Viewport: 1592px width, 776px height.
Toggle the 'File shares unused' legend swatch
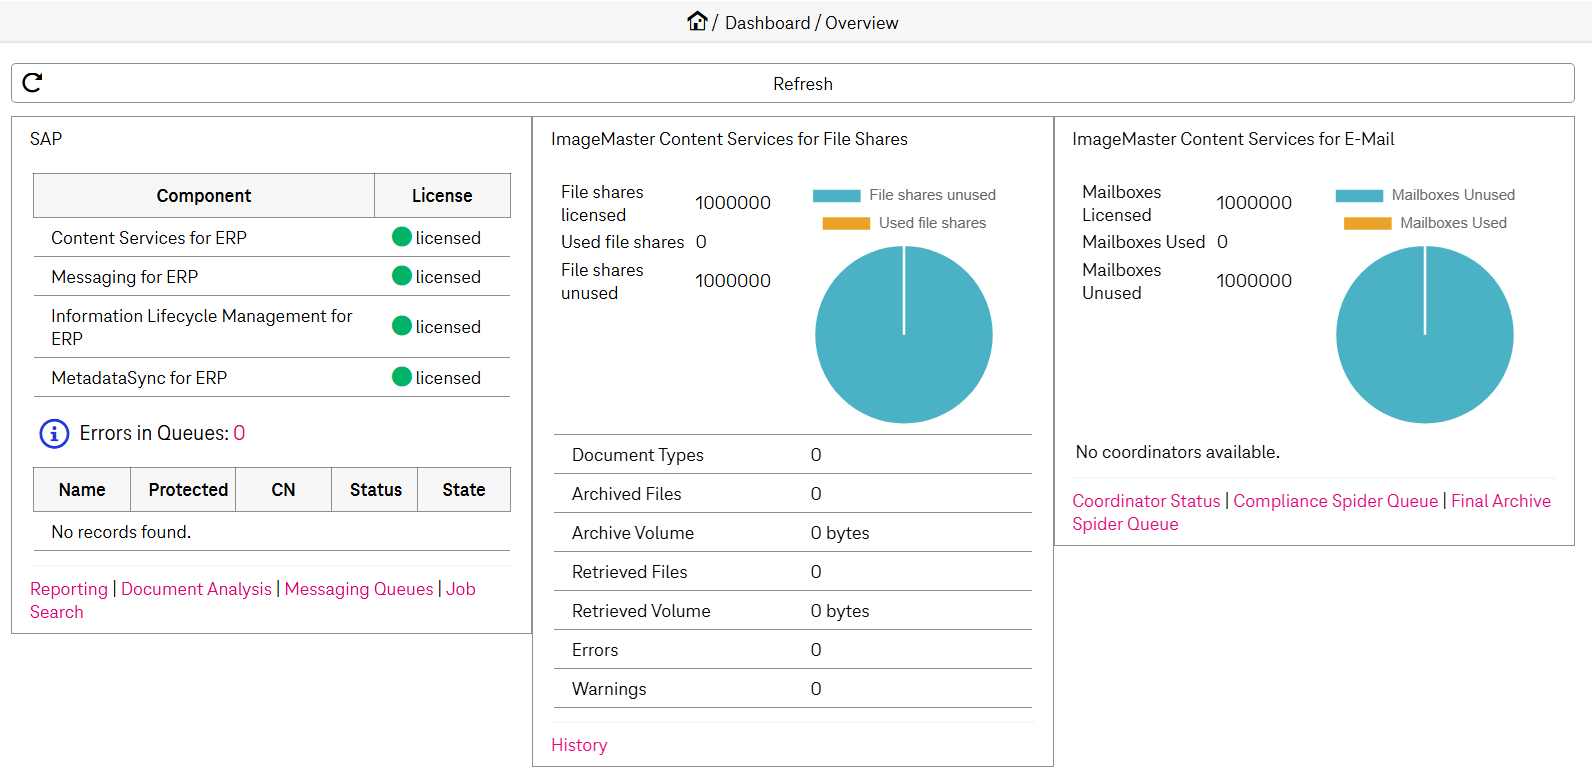[x=836, y=196]
